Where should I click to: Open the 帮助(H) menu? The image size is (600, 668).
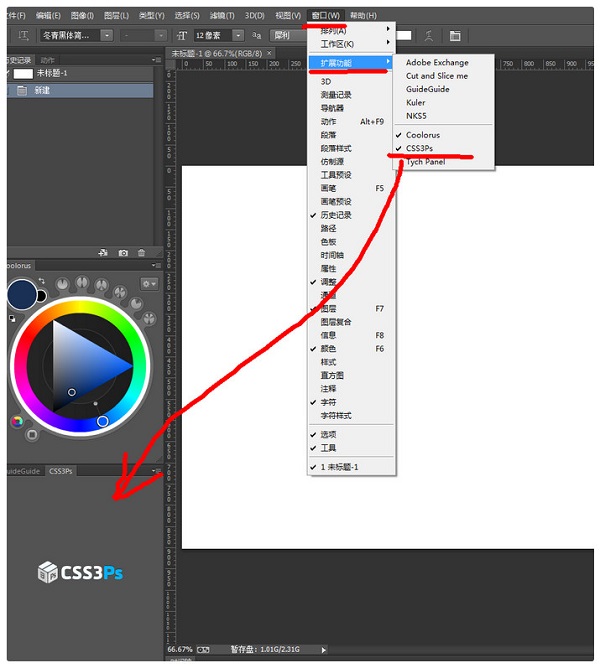click(x=363, y=16)
